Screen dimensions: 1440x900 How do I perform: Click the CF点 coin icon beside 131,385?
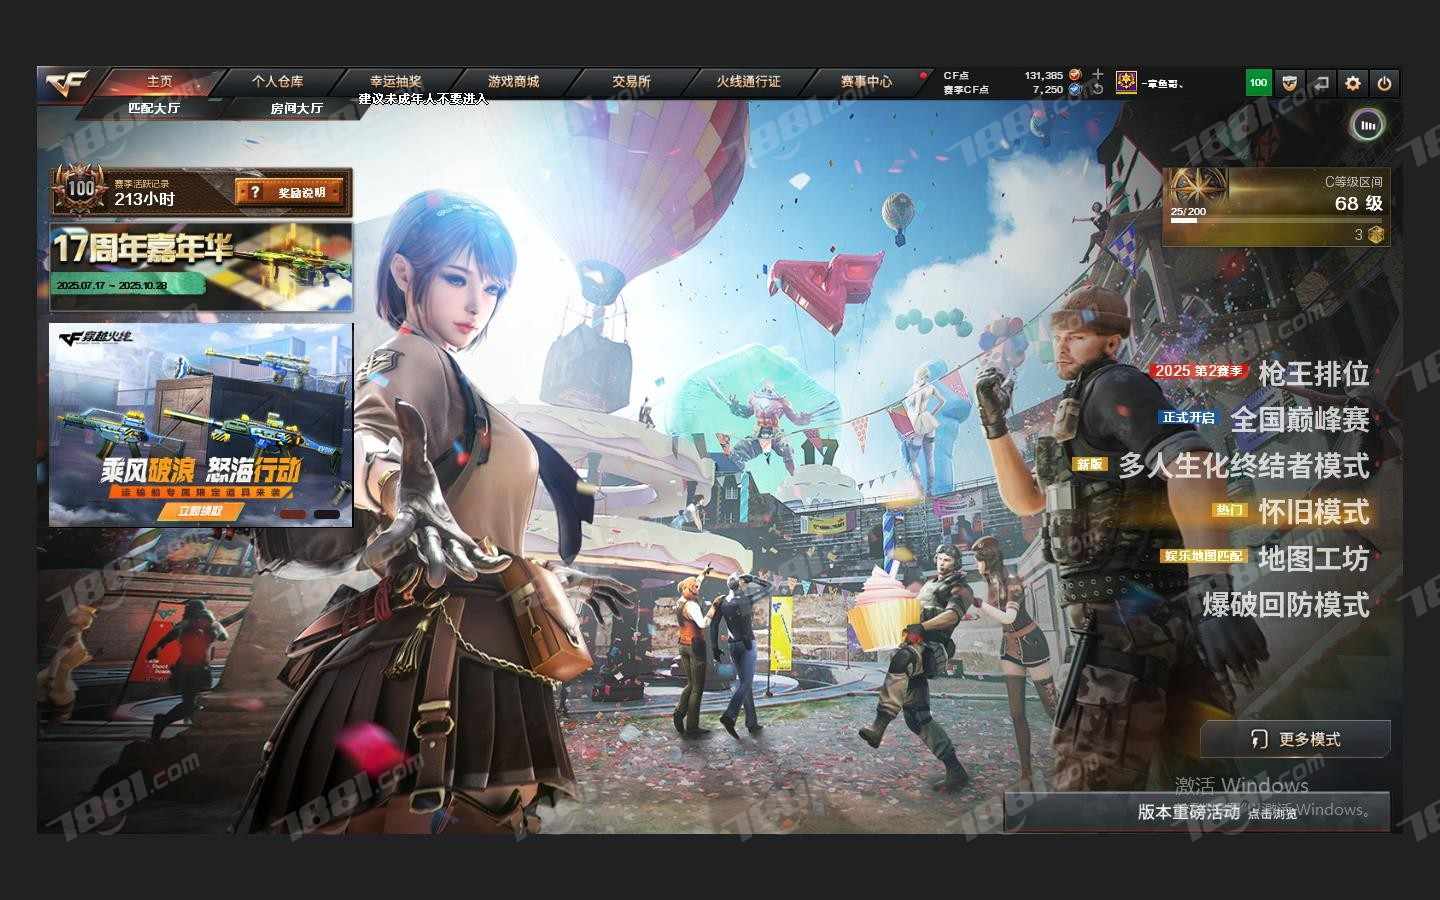1075,75
